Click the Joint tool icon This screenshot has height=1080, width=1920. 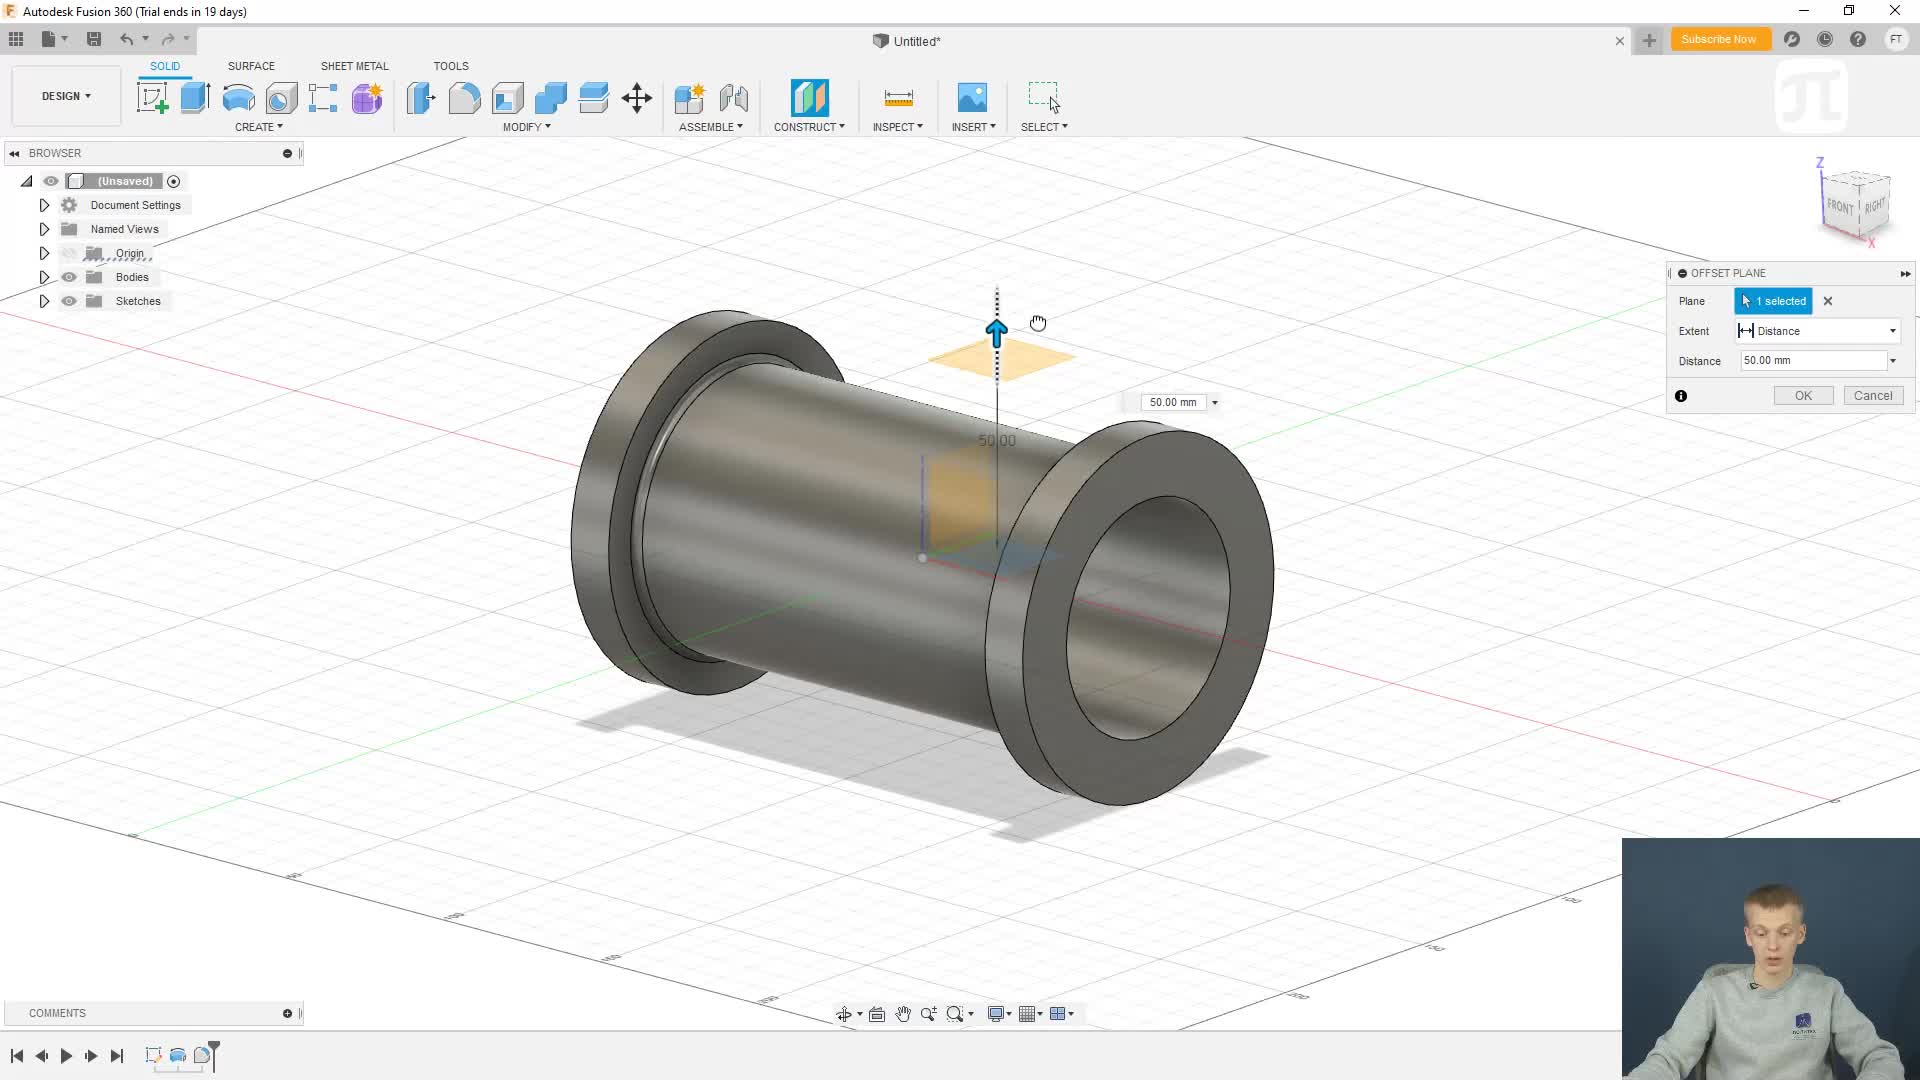[733, 98]
